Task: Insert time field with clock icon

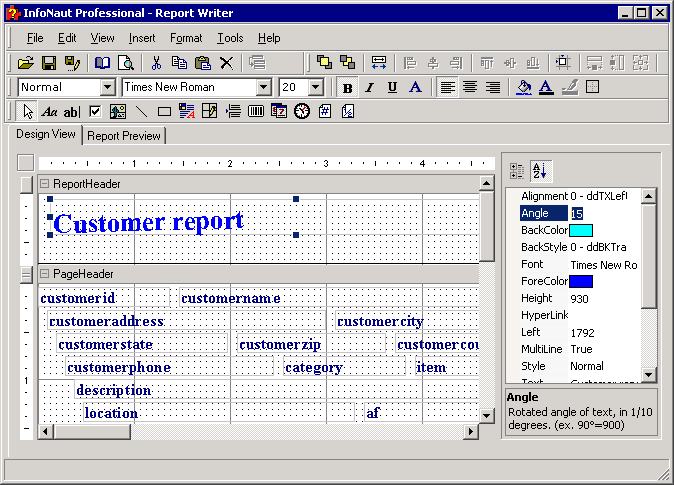Action: tap(302, 112)
